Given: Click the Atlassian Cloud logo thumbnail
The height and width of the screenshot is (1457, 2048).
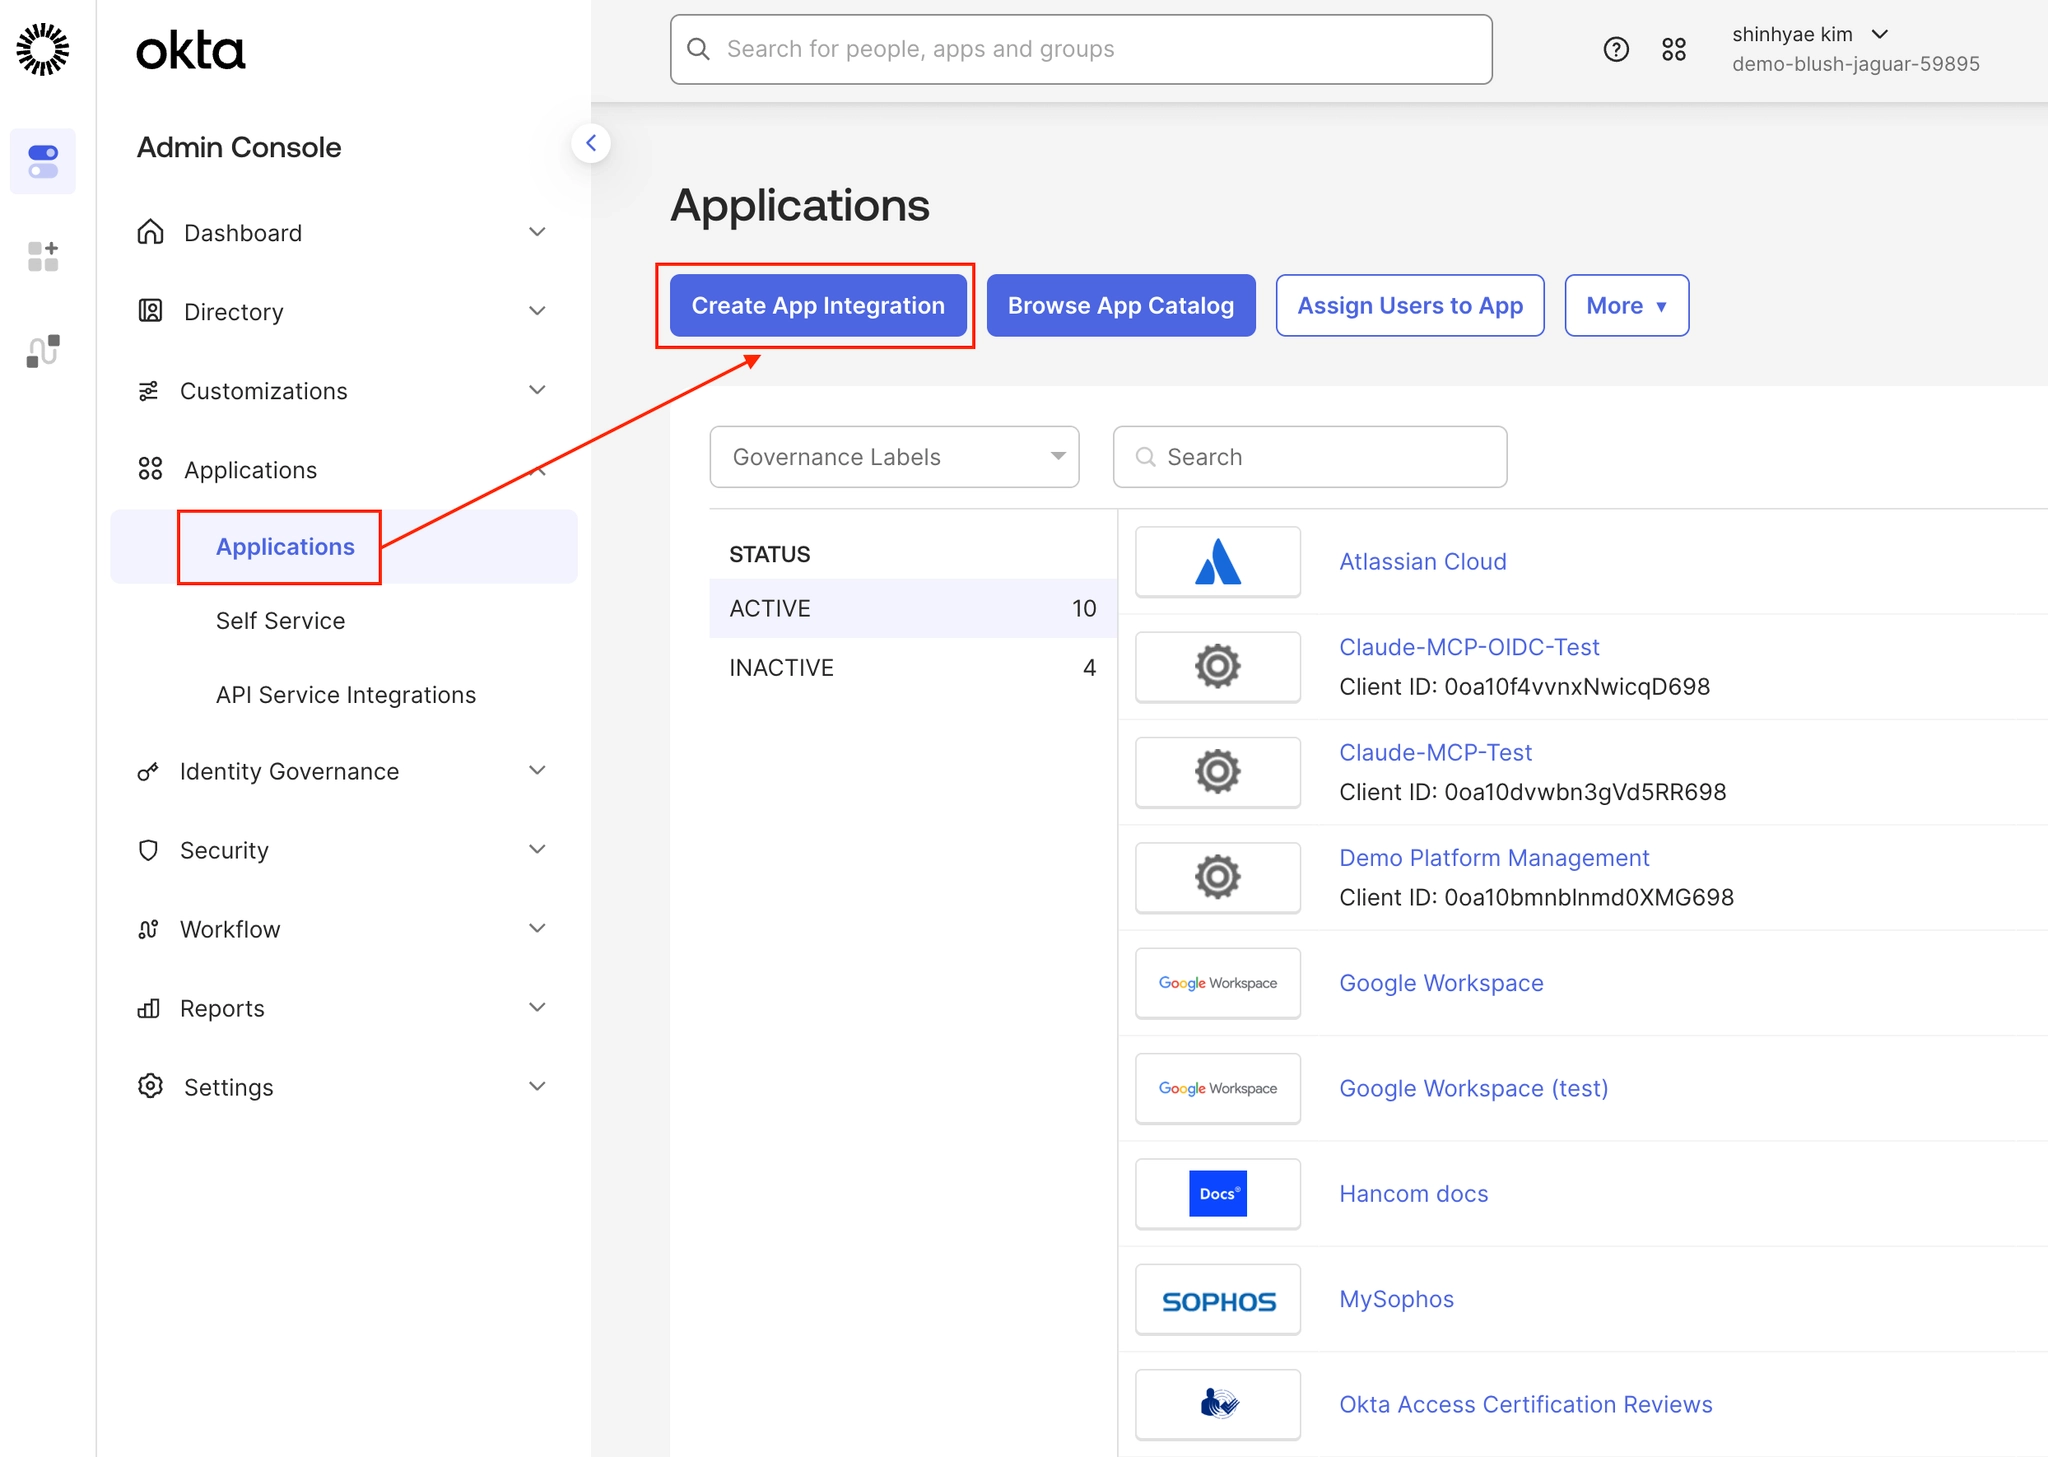Looking at the screenshot, I should pyautogui.click(x=1217, y=562).
